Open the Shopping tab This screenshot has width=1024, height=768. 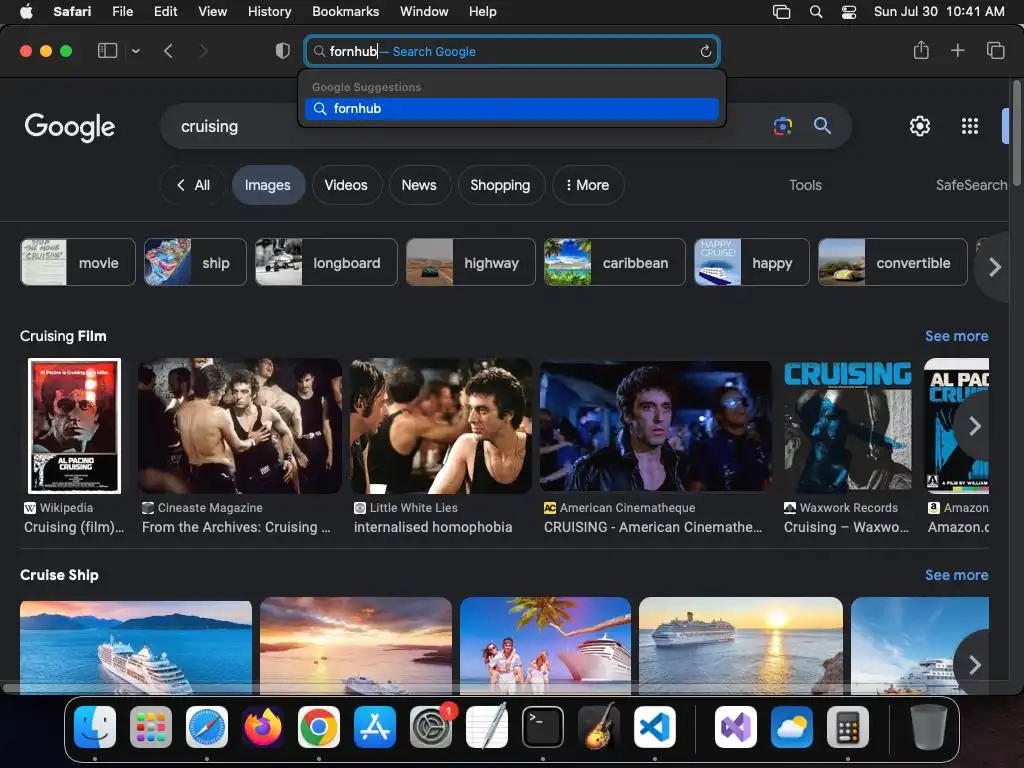point(500,185)
